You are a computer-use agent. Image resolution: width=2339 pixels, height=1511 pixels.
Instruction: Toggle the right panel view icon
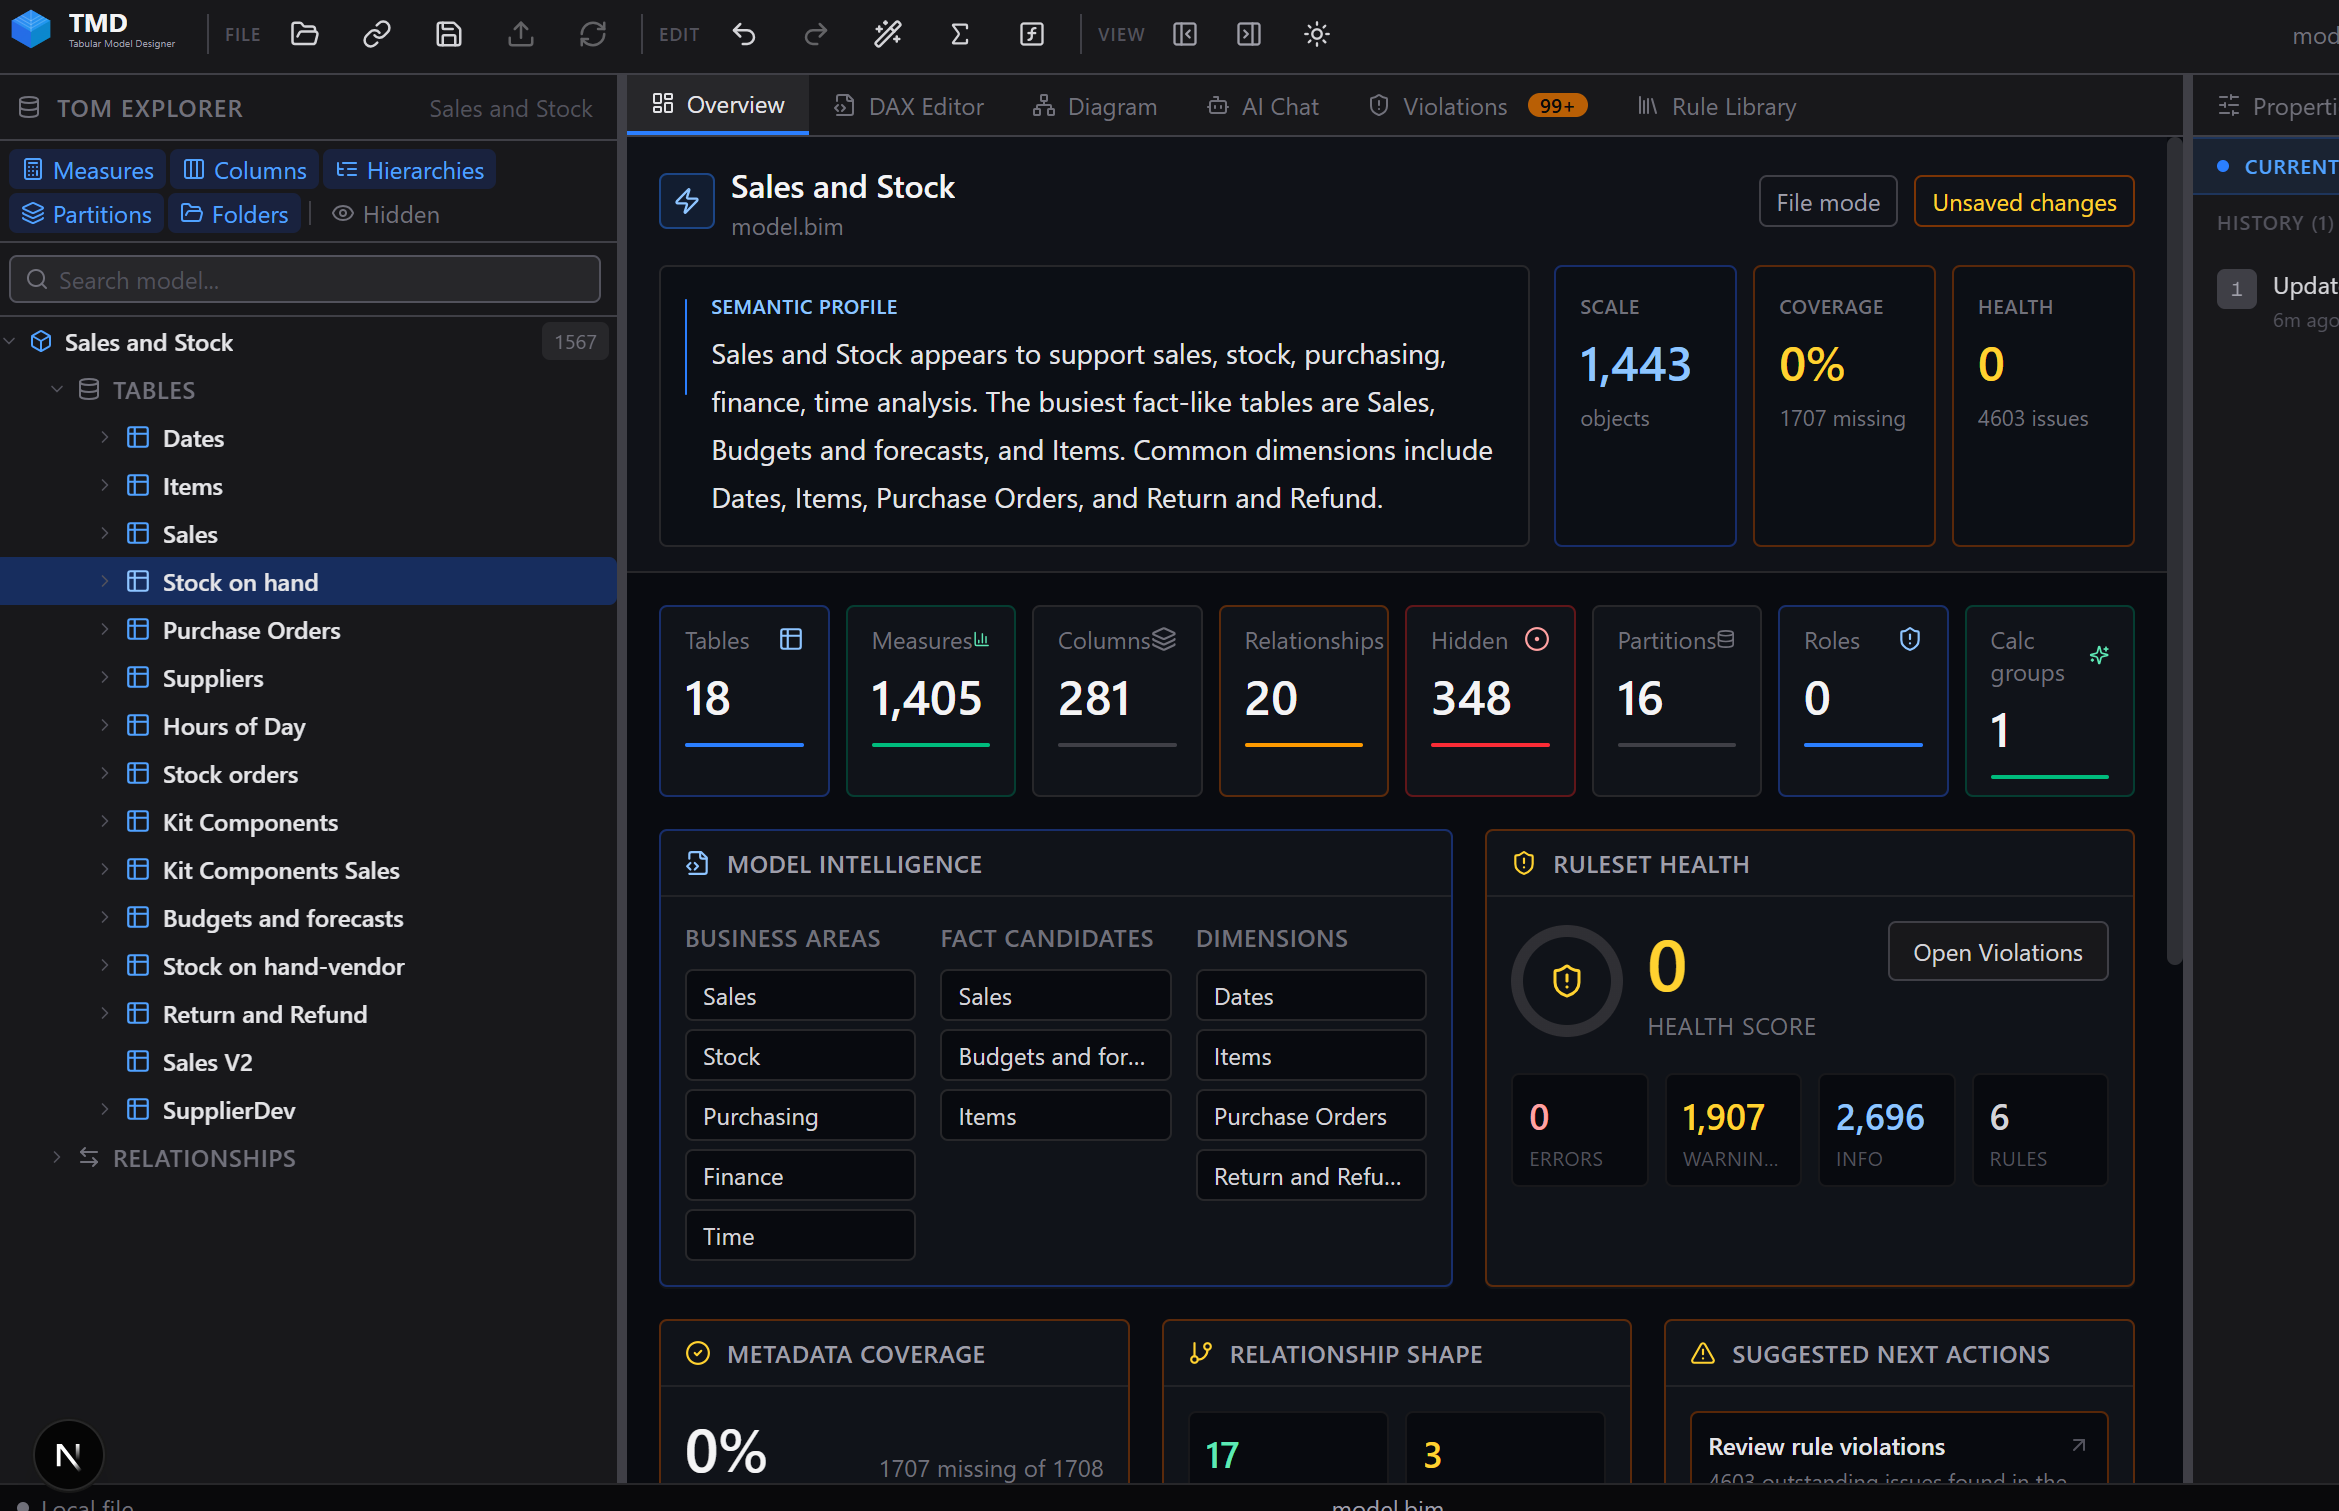click(1249, 34)
